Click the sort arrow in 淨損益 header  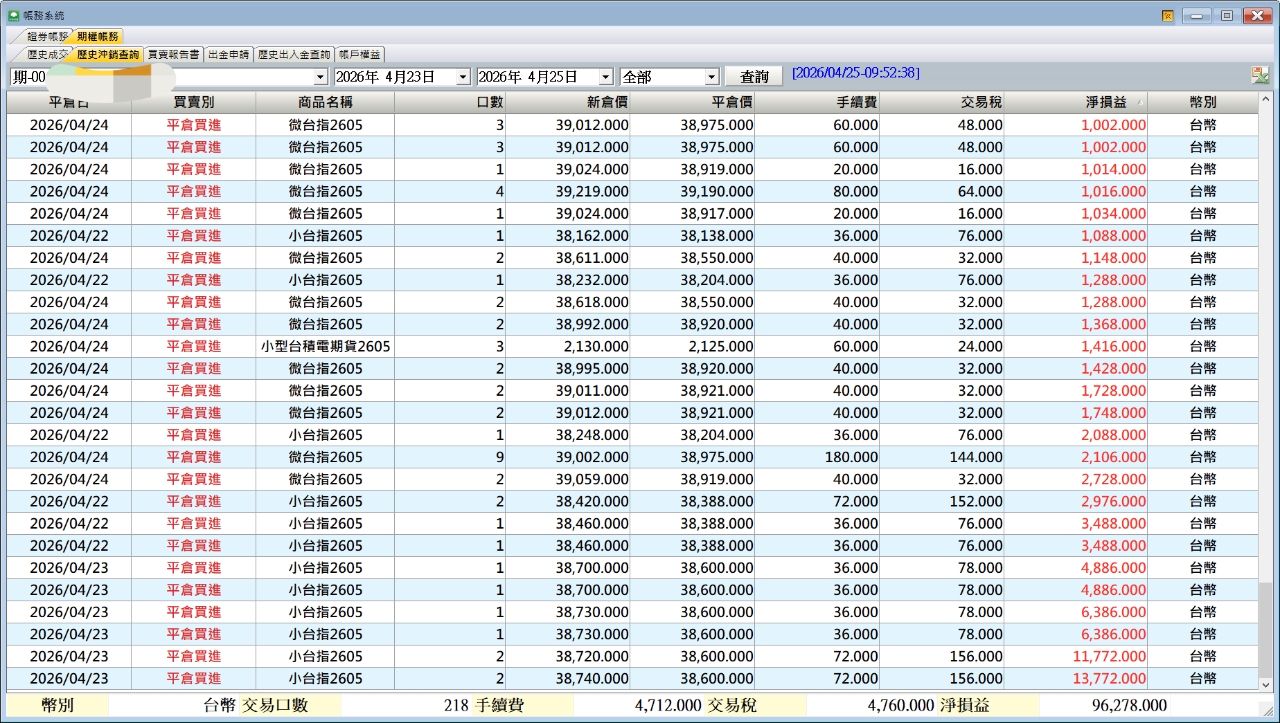coord(1140,102)
